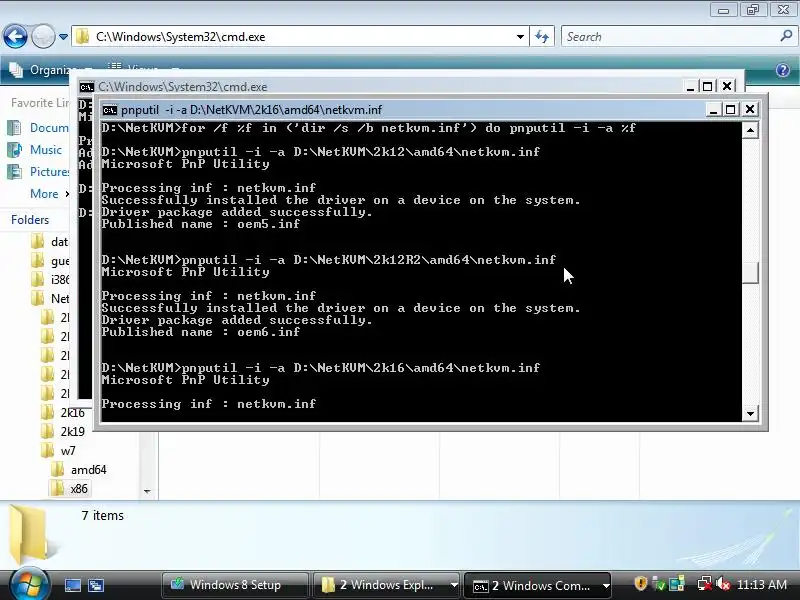Screen dimensions: 800x600
Task: Click the Refresh button beside address bar
Action: tap(542, 37)
